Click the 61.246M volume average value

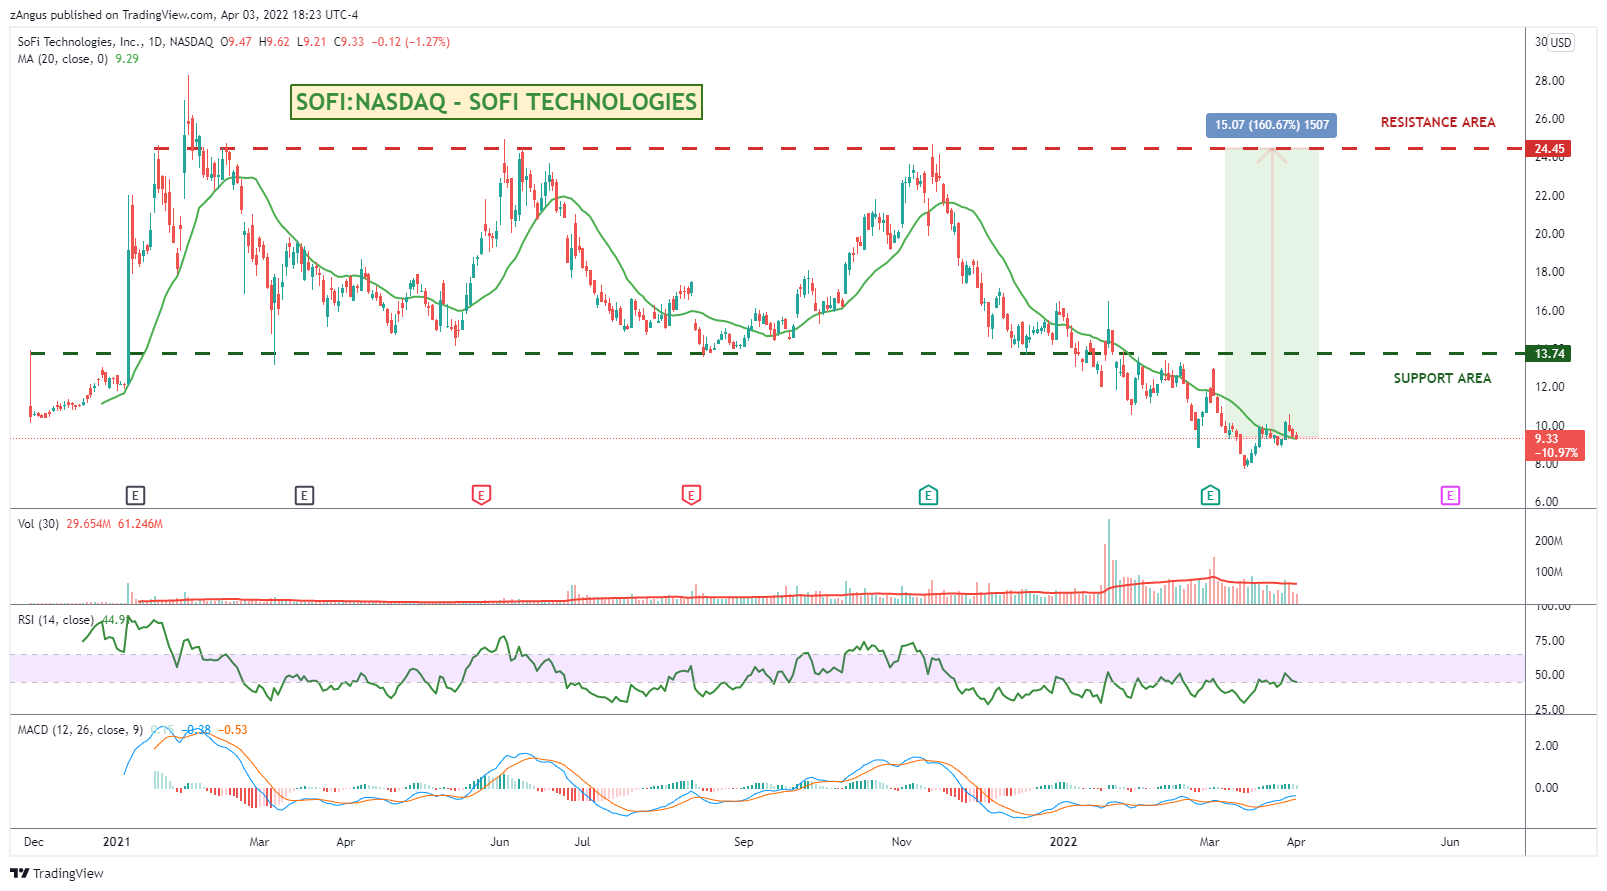pos(140,524)
